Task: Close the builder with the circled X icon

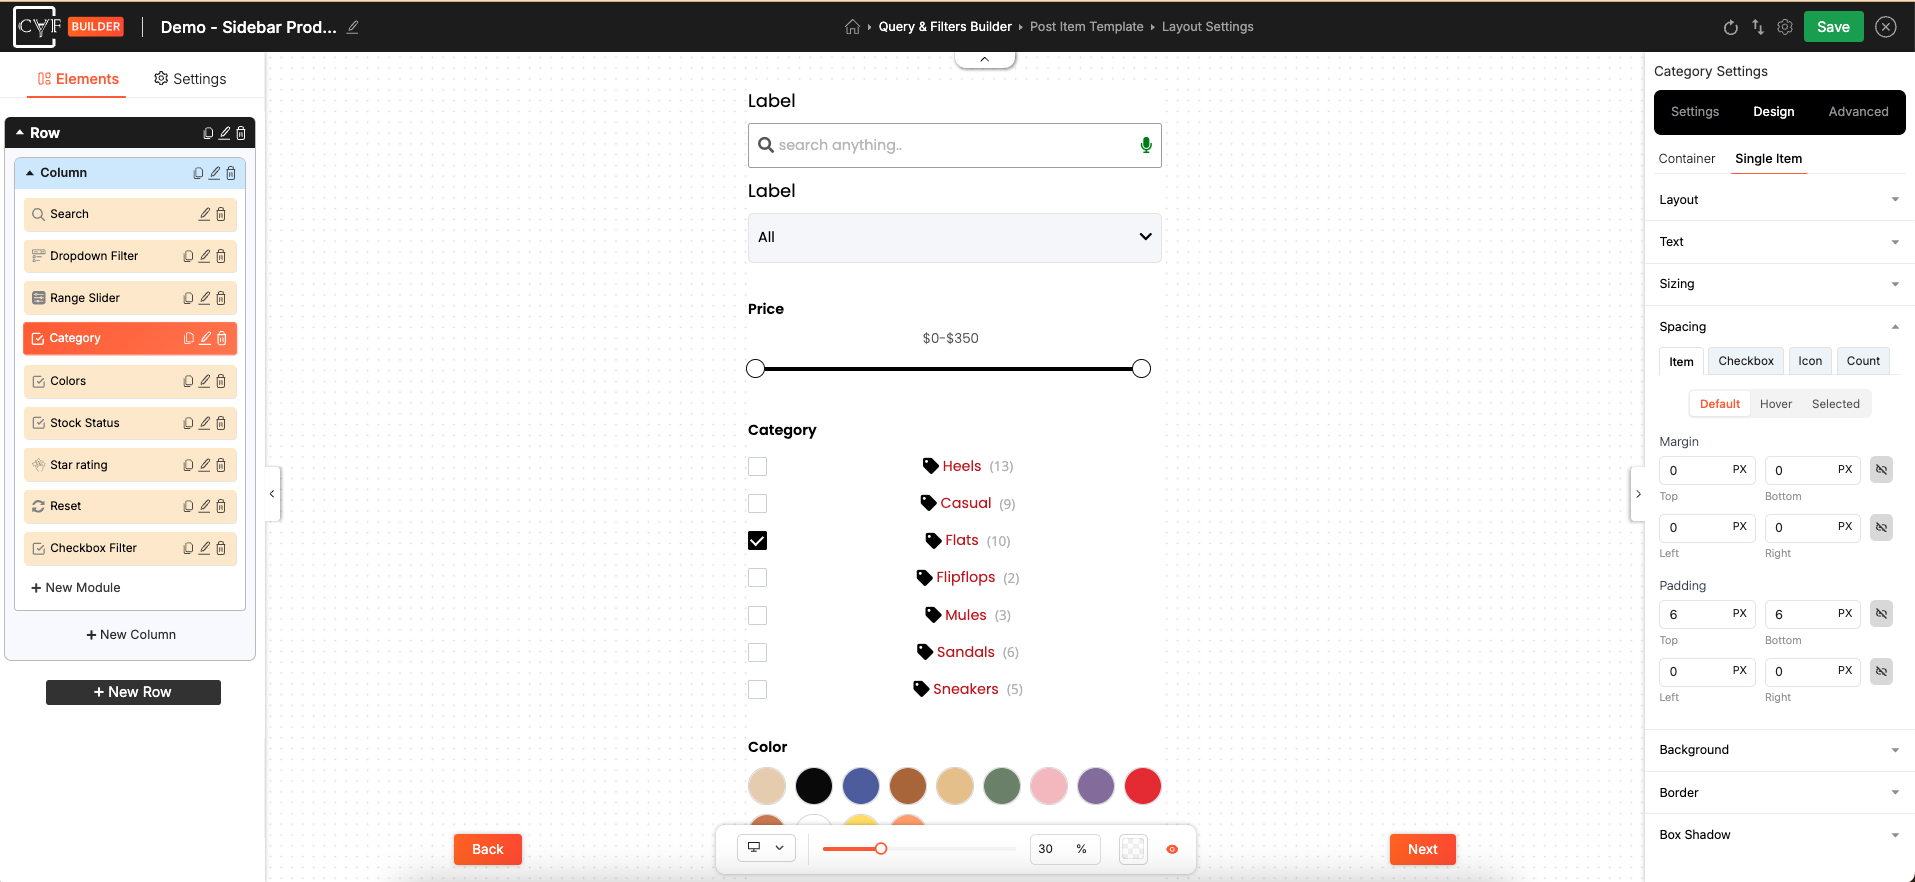Action: click(x=1886, y=27)
